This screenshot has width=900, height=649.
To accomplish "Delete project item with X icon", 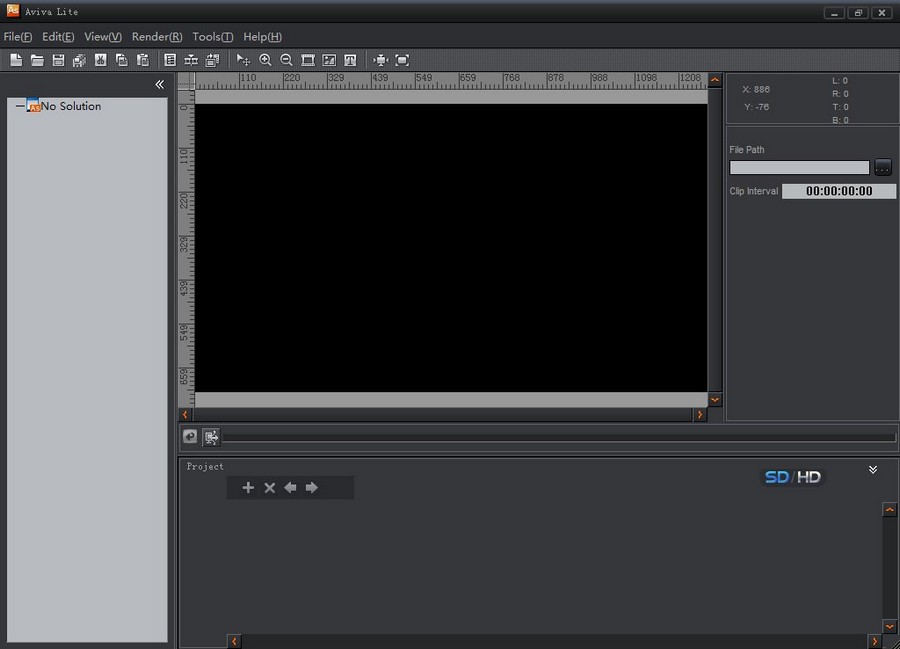I will click(x=269, y=487).
